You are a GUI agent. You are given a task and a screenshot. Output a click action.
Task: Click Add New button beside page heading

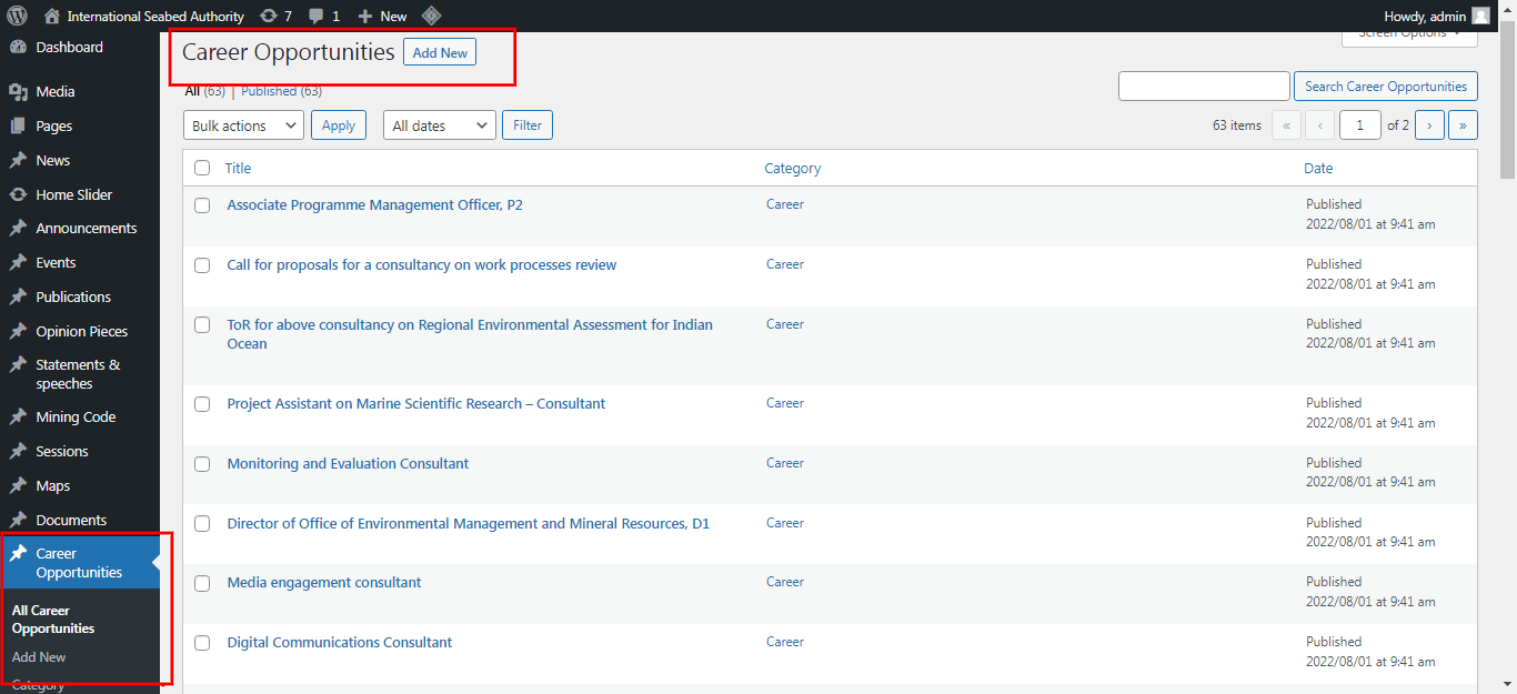(x=440, y=53)
